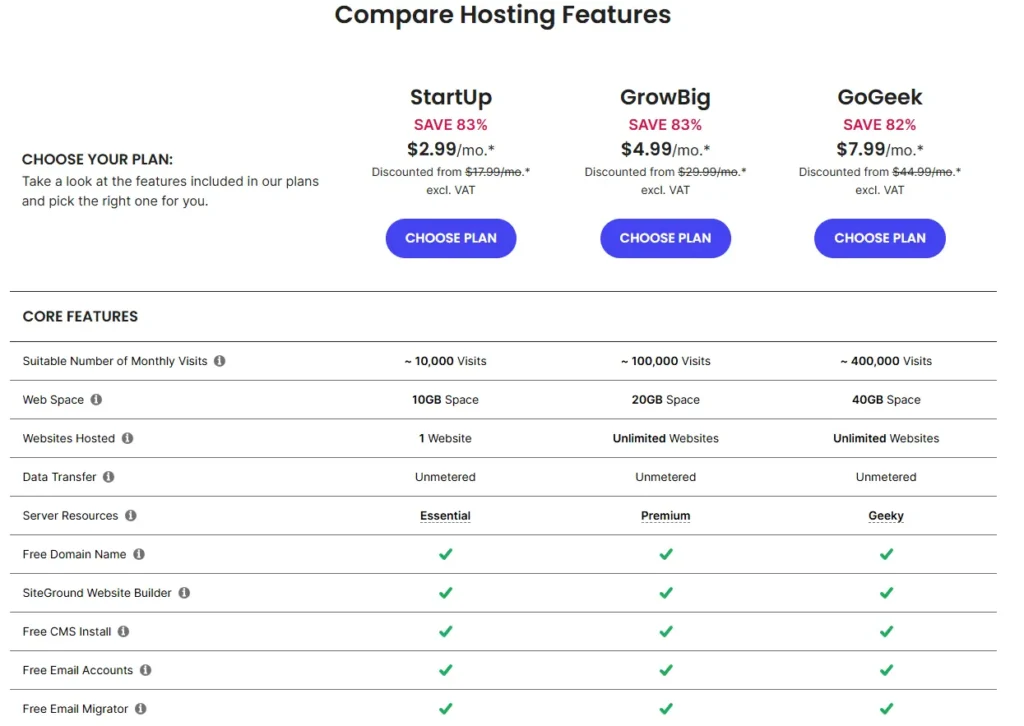Click the Server Resources row label
Image resolution: width=1024 pixels, height=726 pixels.
point(71,516)
